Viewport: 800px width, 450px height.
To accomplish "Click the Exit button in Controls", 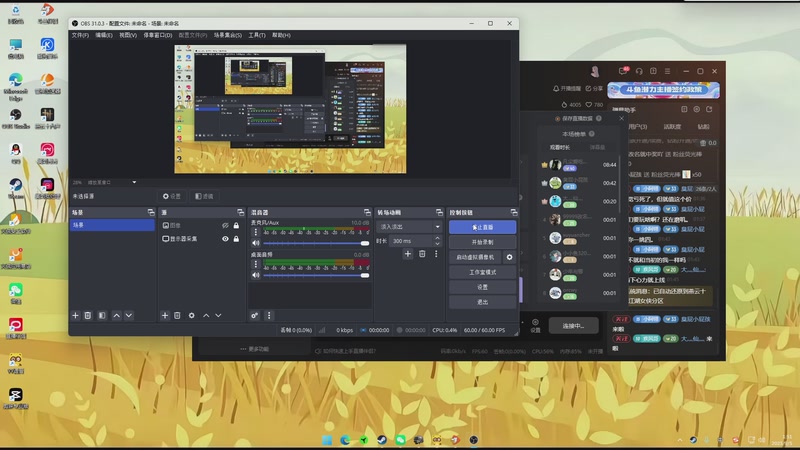I will [482, 302].
